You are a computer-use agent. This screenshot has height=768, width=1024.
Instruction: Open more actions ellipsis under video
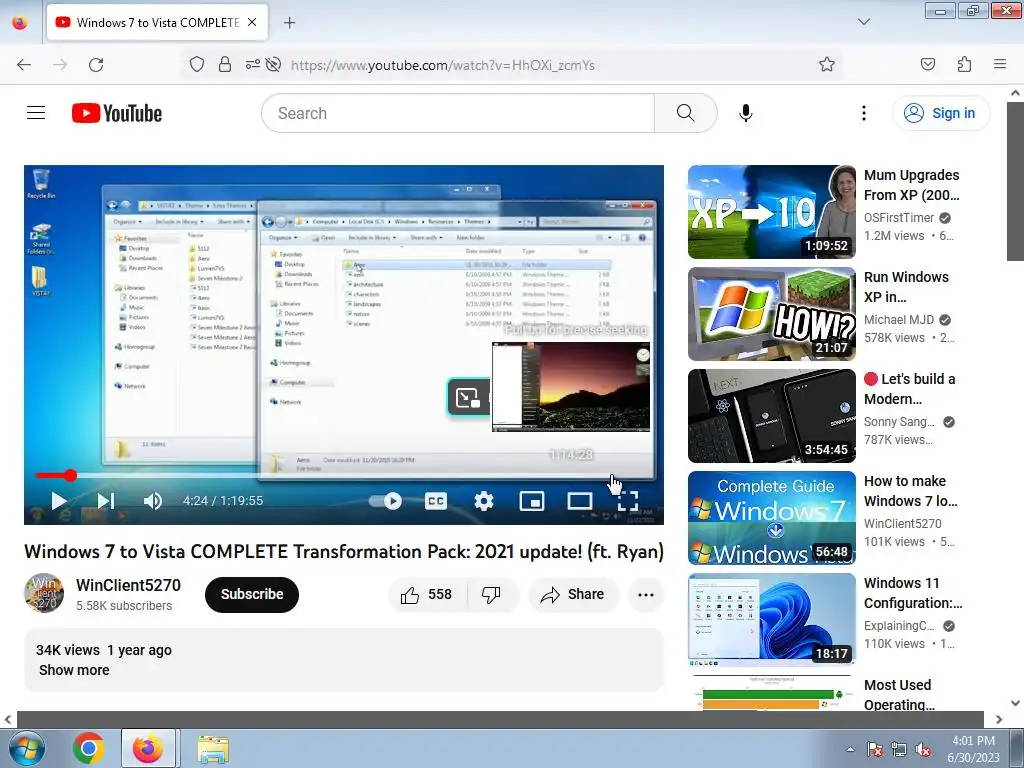[x=646, y=594]
